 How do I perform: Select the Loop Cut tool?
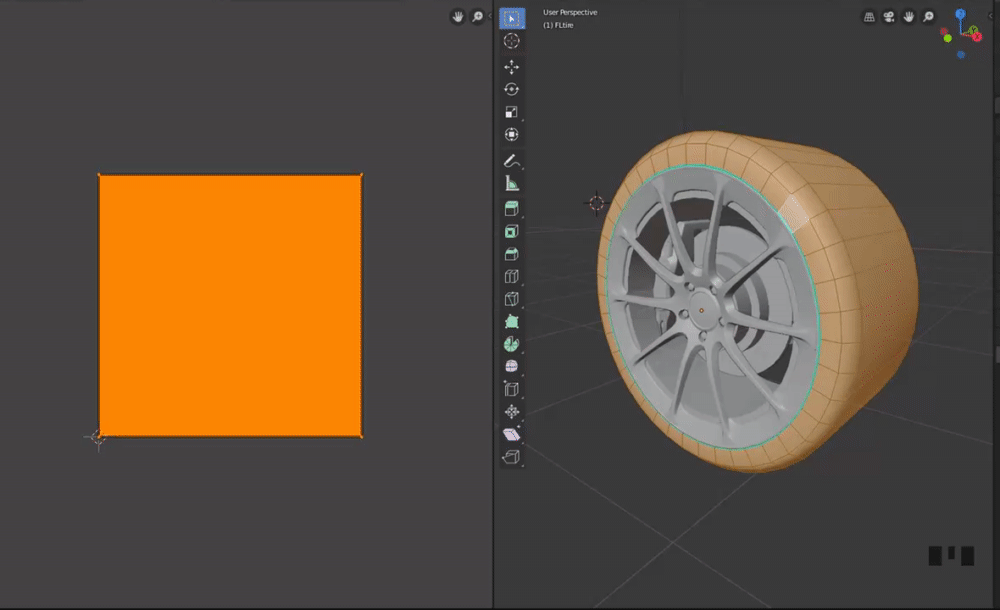[511, 276]
